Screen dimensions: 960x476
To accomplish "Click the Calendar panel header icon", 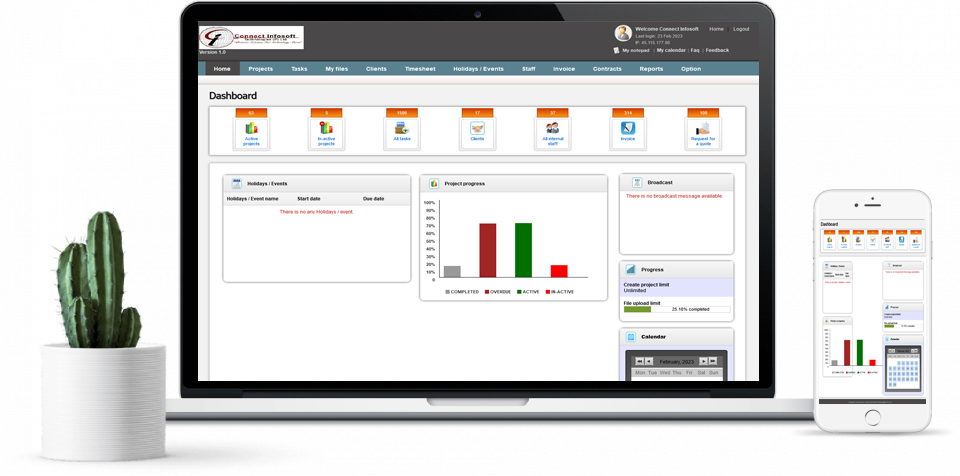I will click(631, 336).
